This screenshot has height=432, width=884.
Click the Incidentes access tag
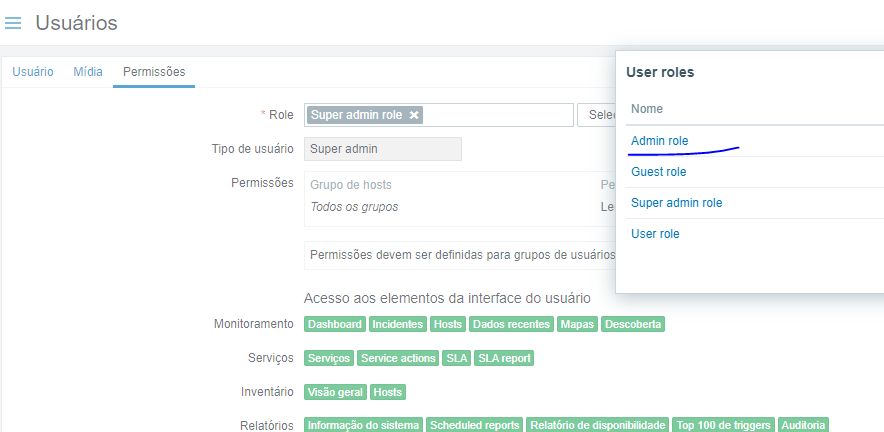(398, 325)
